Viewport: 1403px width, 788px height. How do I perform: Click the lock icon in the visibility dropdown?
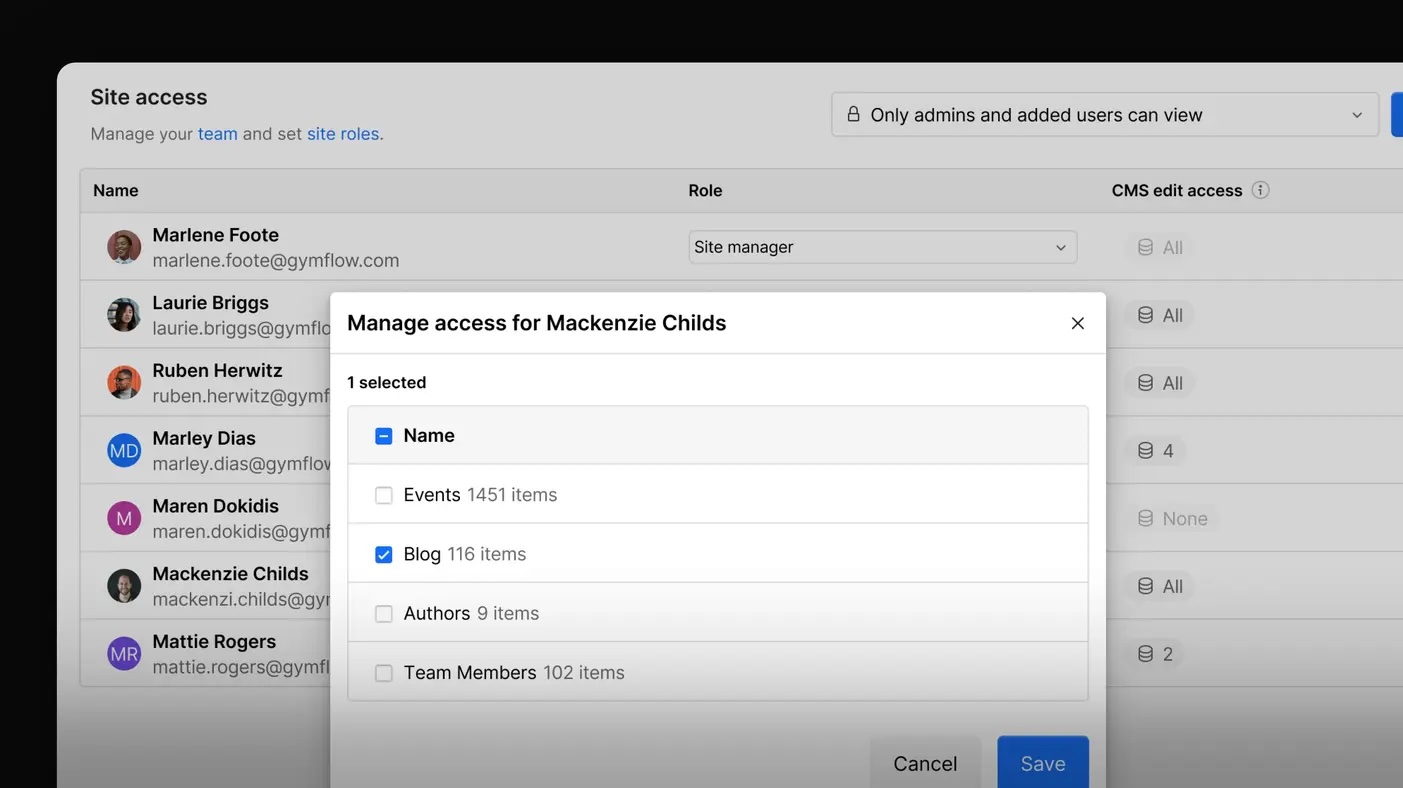(853, 114)
